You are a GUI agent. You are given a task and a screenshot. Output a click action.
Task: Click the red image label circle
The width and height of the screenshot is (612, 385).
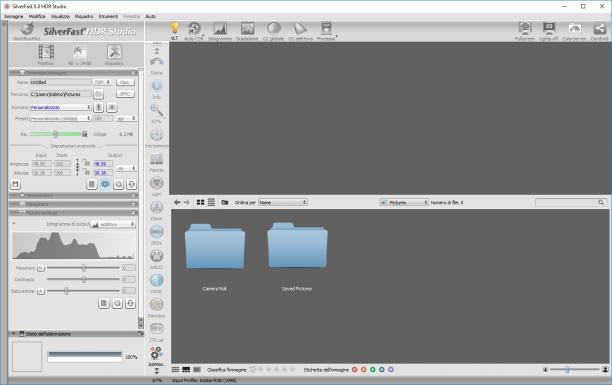coord(354,369)
